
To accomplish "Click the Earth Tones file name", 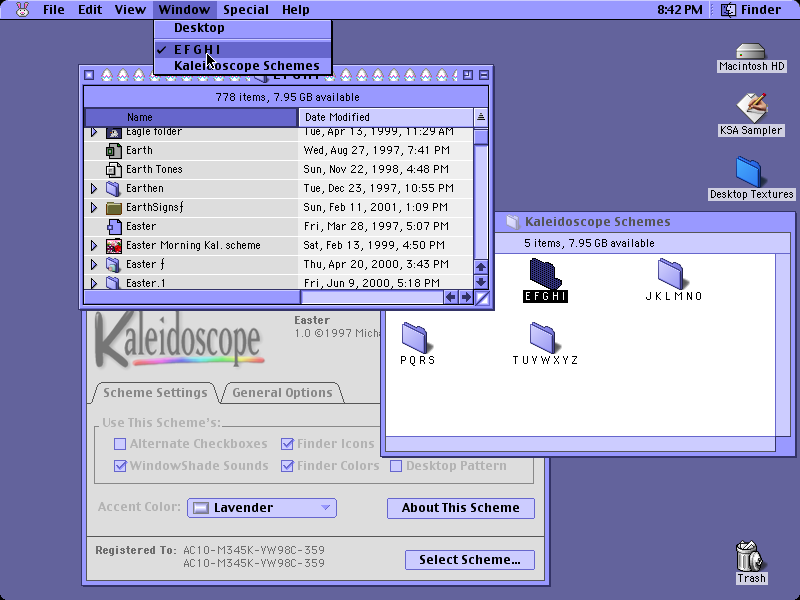I will [154, 169].
